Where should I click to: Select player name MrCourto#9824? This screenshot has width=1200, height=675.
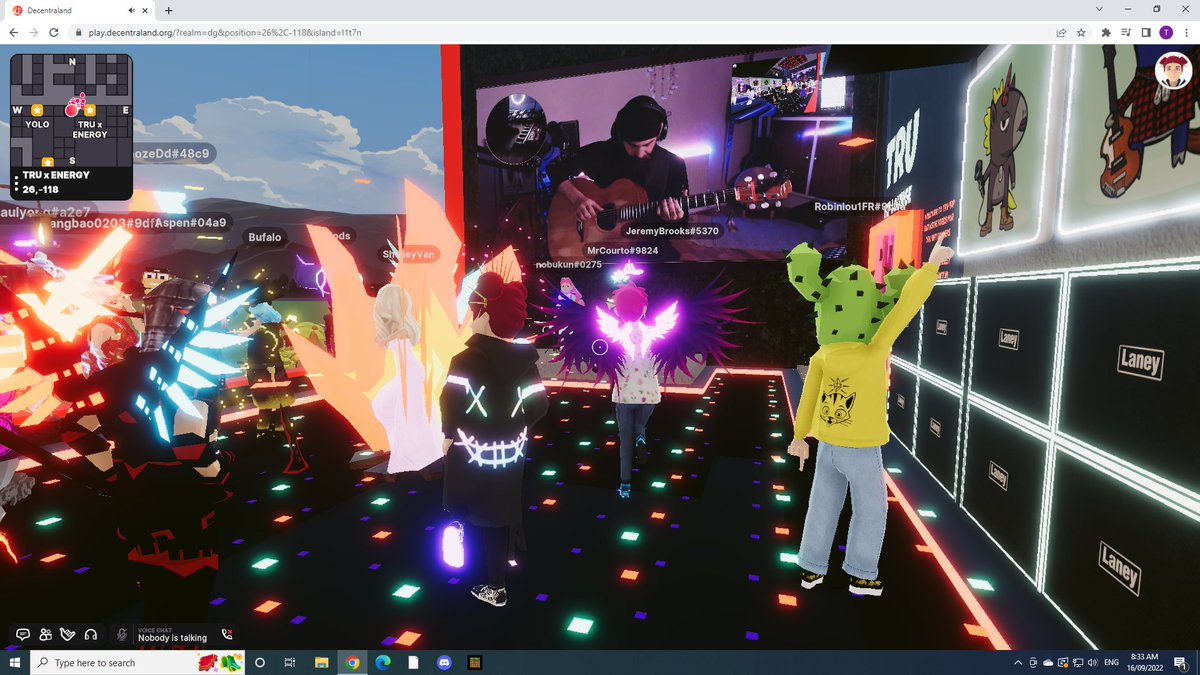tap(622, 250)
